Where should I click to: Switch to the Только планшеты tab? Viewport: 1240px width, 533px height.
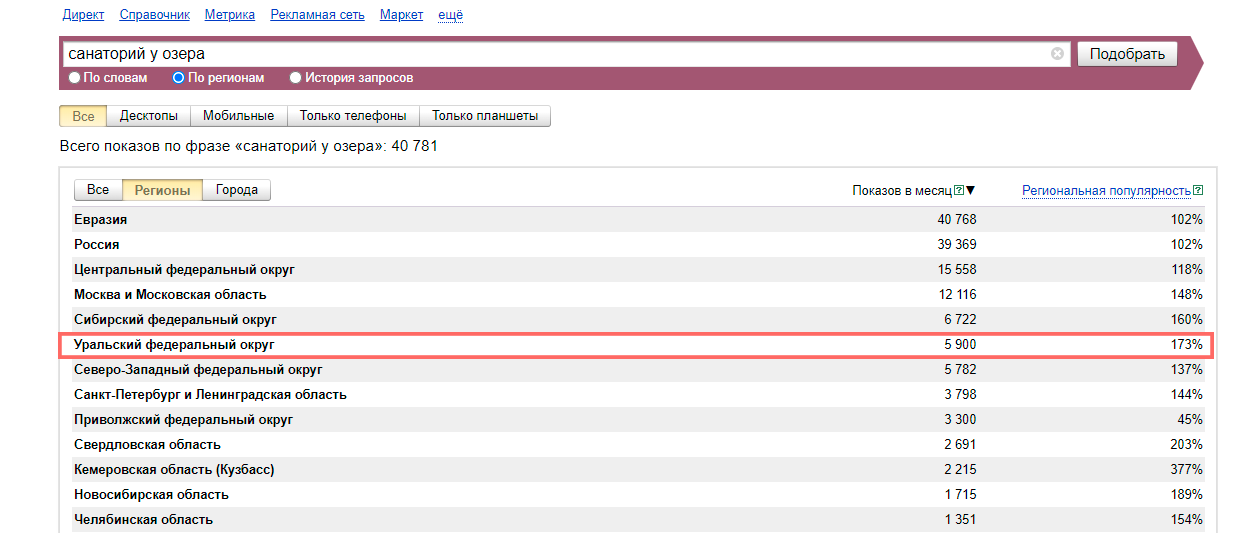(485, 116)
